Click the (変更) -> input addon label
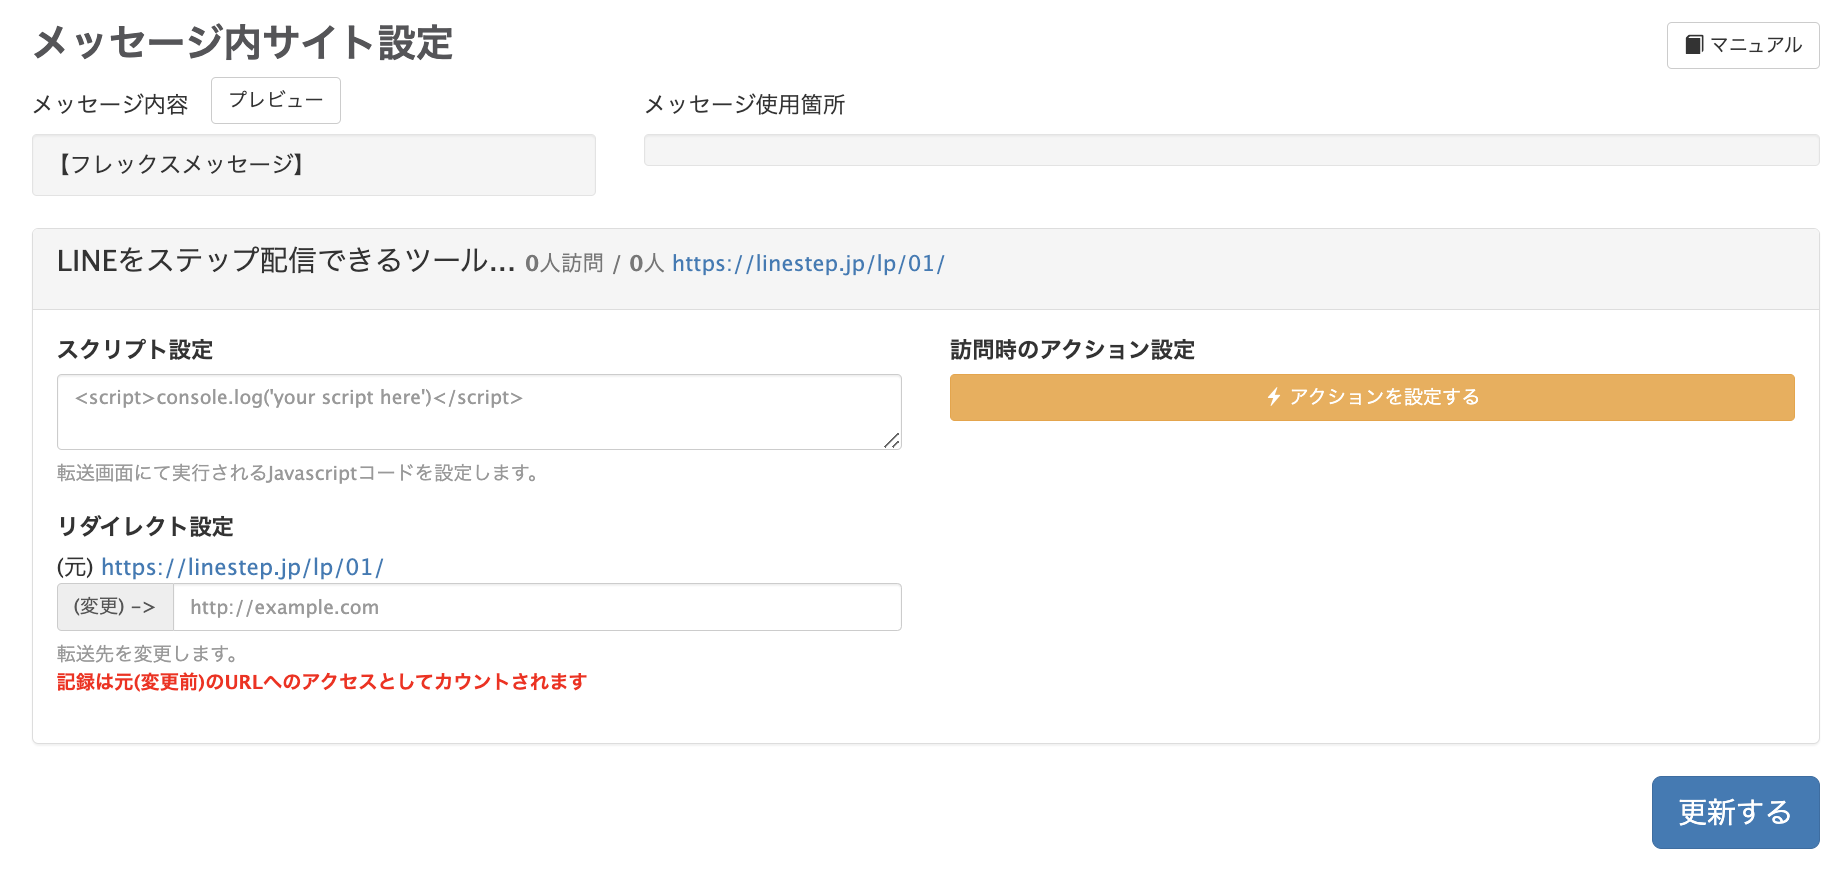1848x880 pixels. point(115,607)
